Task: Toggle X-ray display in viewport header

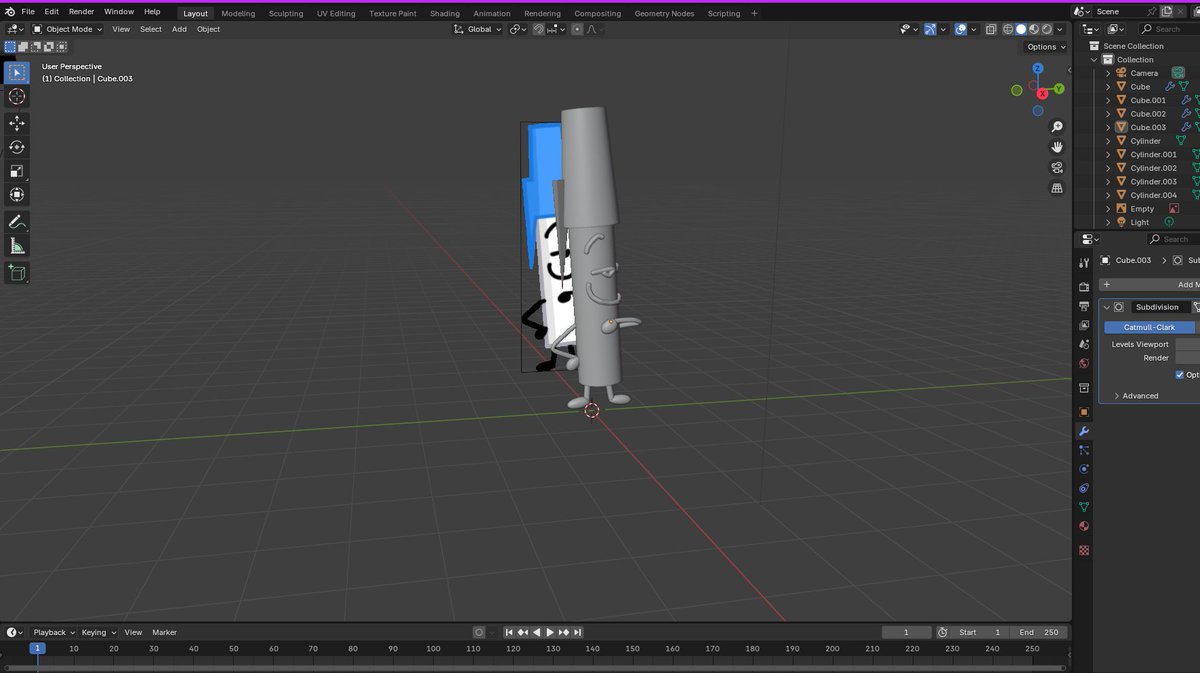Action: (x=991, y=29)
